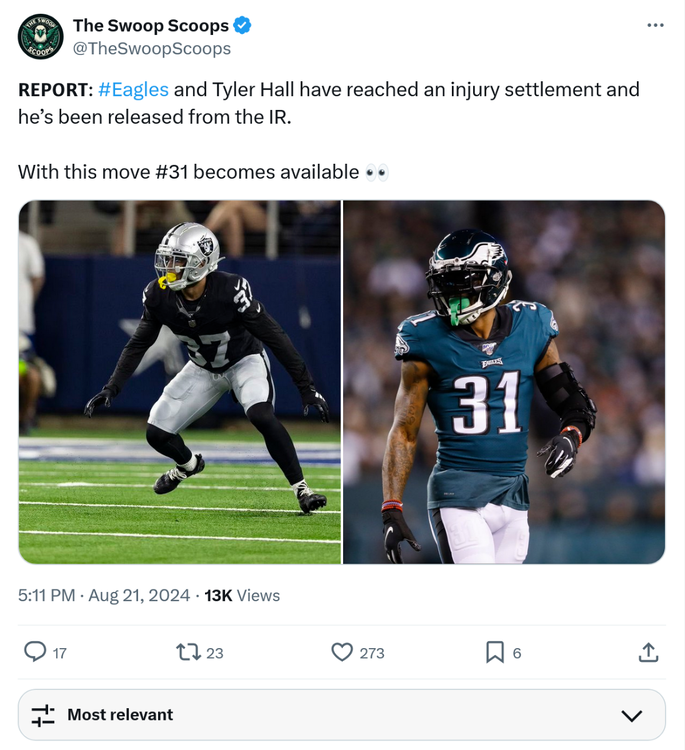Open the Eagles number 31 photo
685x750 pixels.
pyautogui.click(x=504, y=382)
